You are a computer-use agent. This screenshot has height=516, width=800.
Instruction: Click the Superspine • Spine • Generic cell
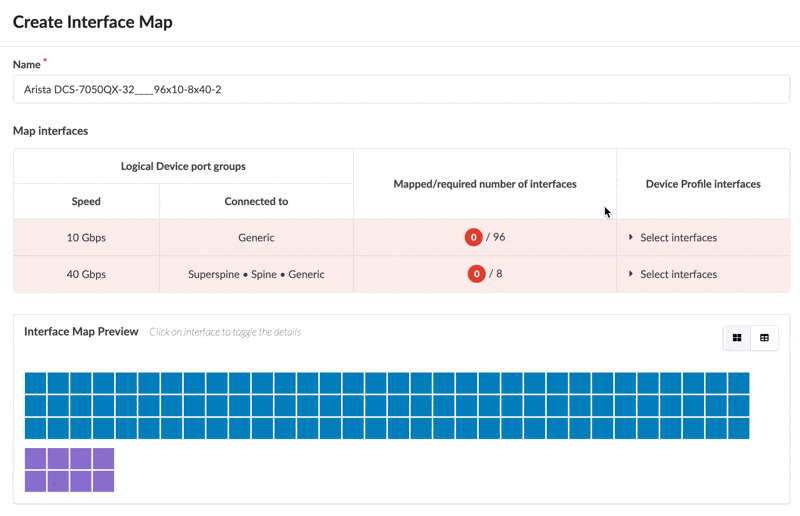coord(256,274)
